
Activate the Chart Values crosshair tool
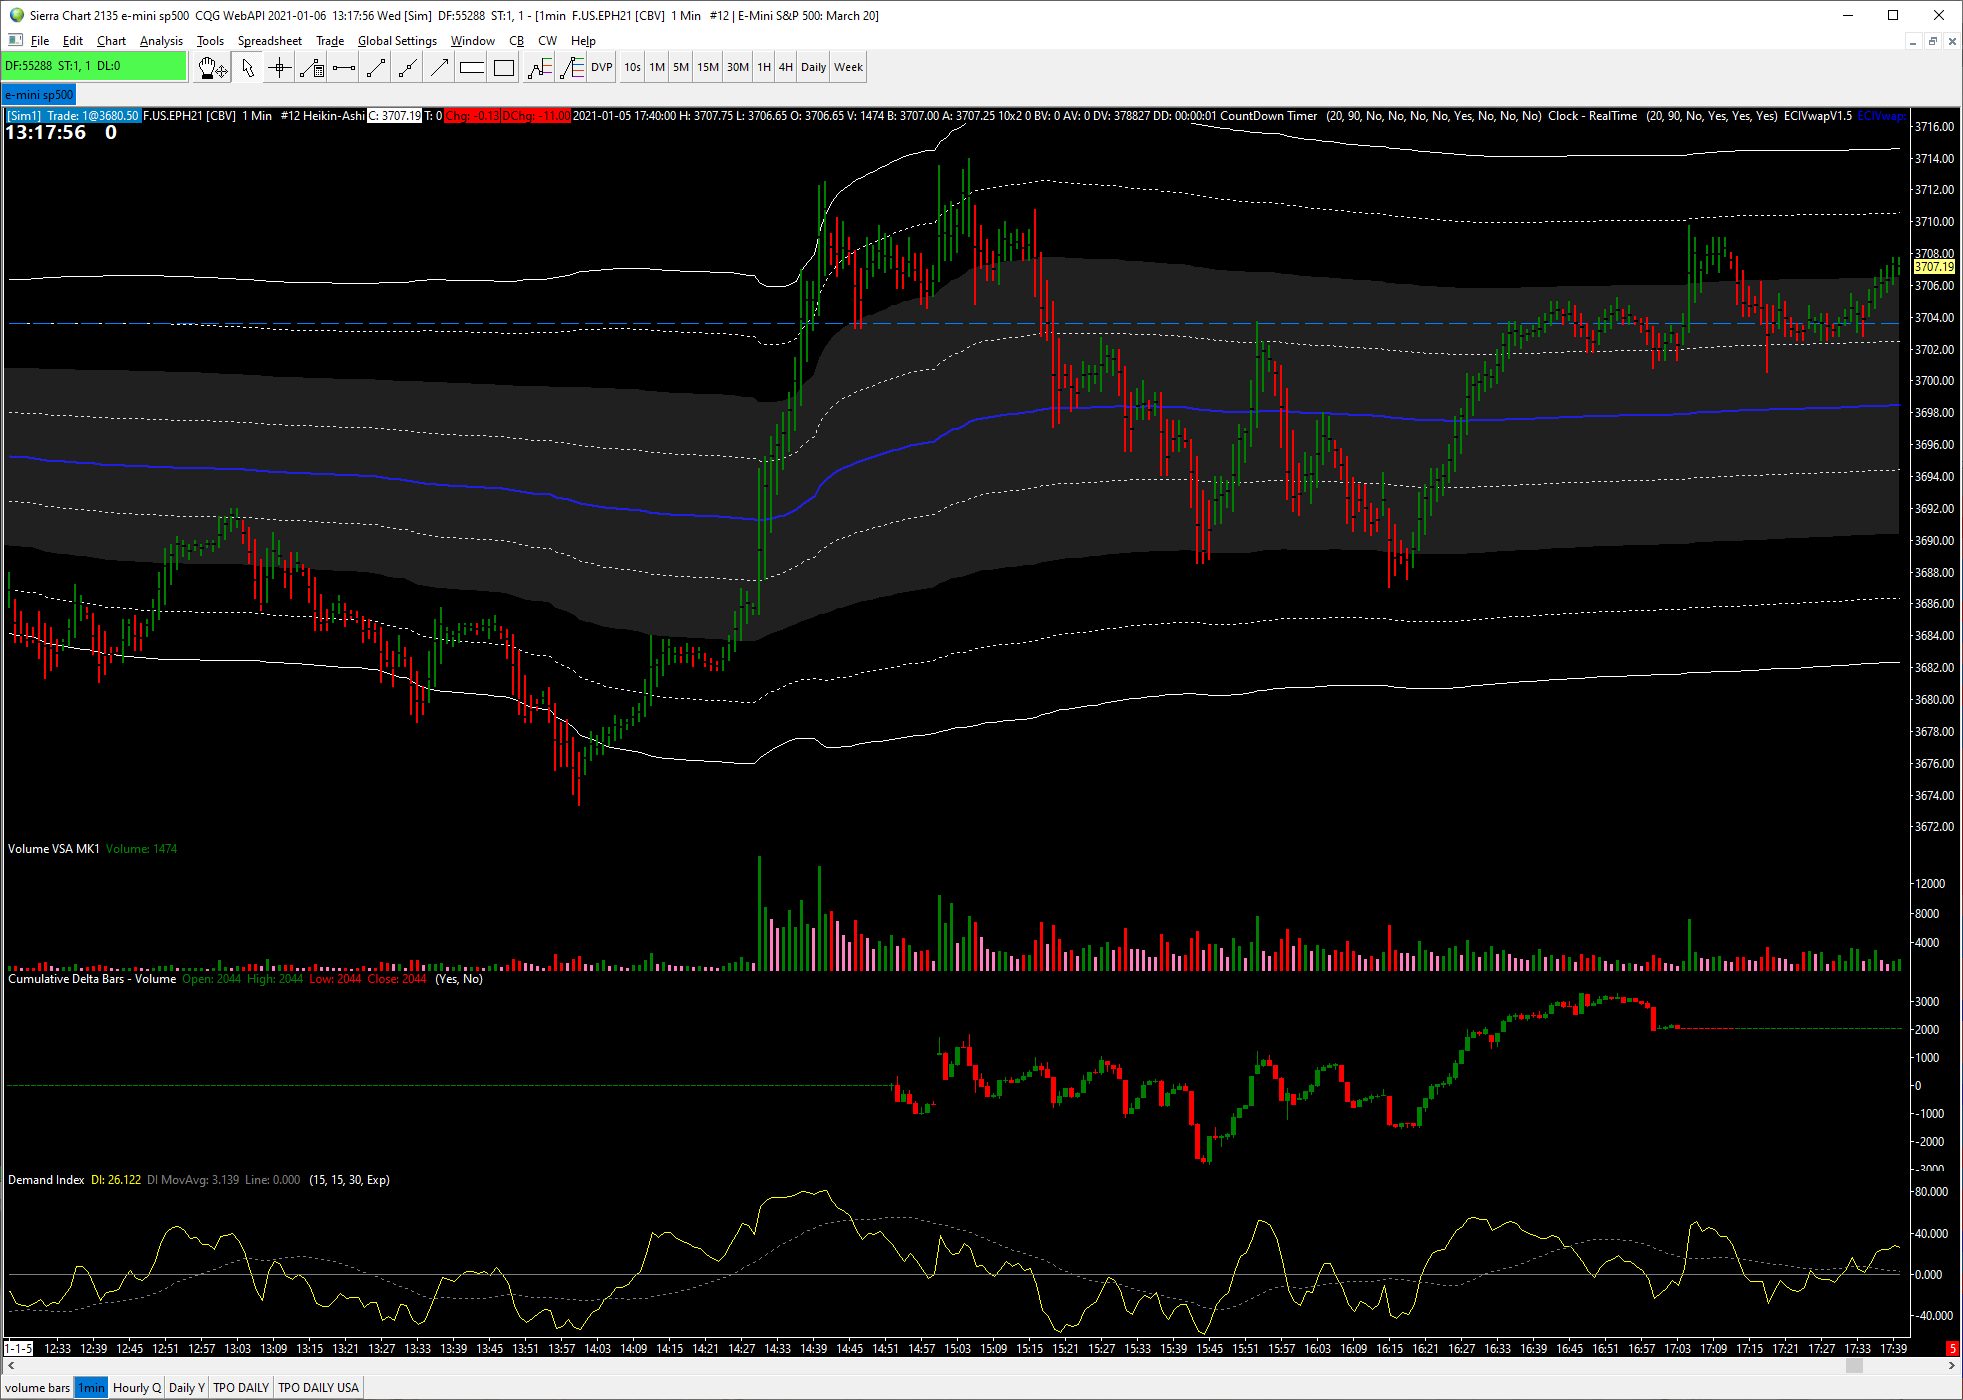point(280,68)
